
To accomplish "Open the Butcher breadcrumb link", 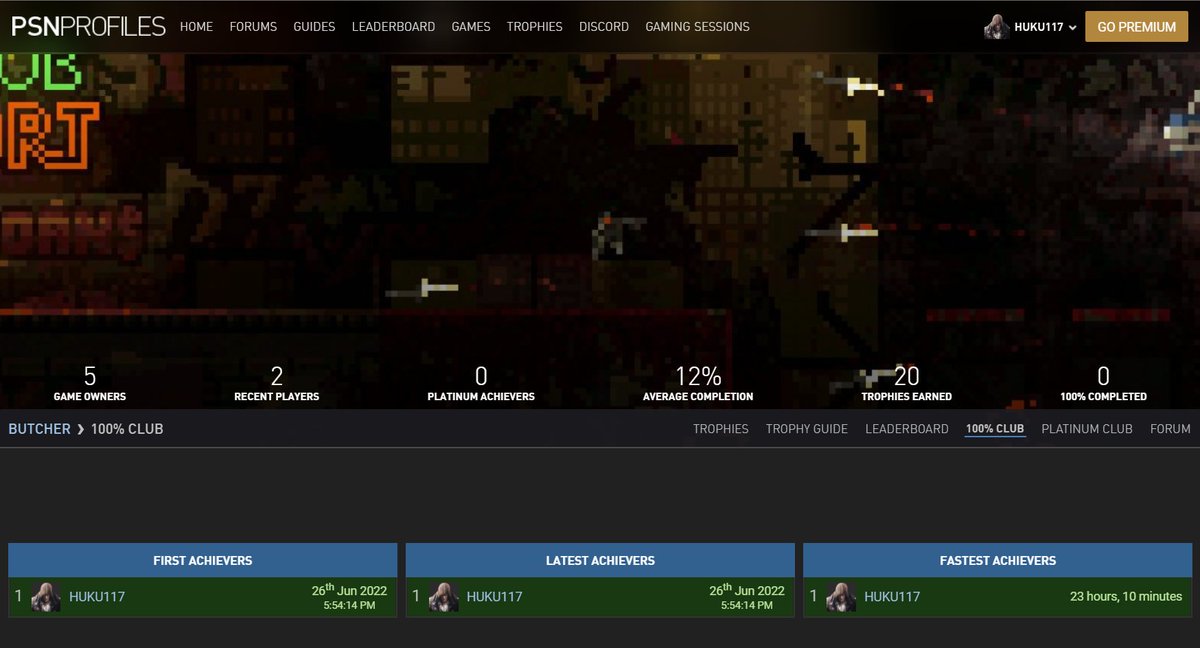I will [x=40, y=429].
